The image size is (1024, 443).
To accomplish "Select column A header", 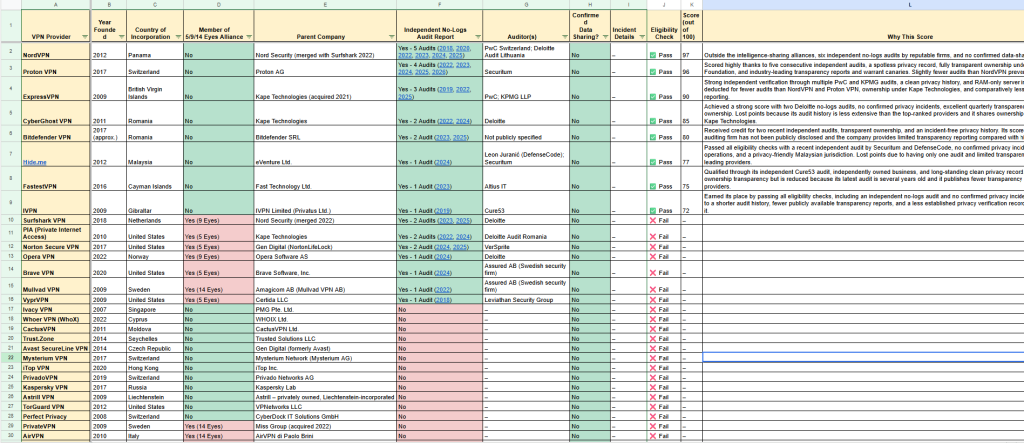I will 56,5.
